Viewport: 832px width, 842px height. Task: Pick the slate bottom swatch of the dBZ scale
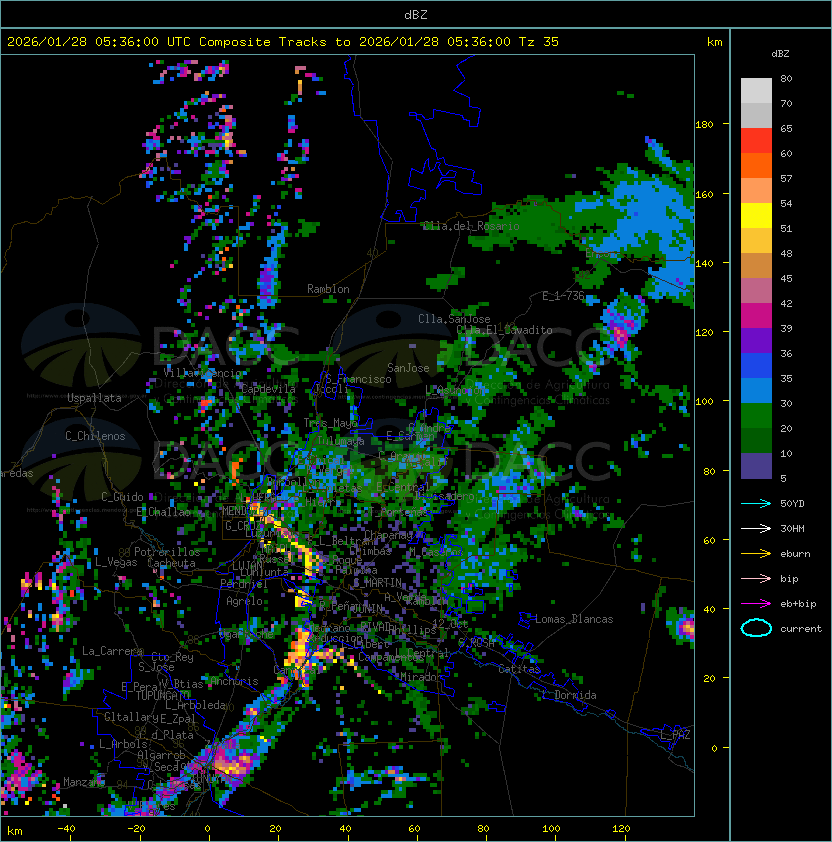pos(756,466)
